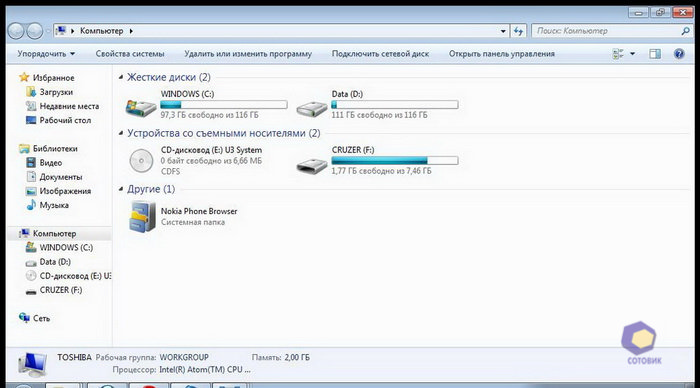Open CRUZER (F:) in the navigation tree
Image resolution: width=700 pixels, height=388 pixels.
coord(61,290)
